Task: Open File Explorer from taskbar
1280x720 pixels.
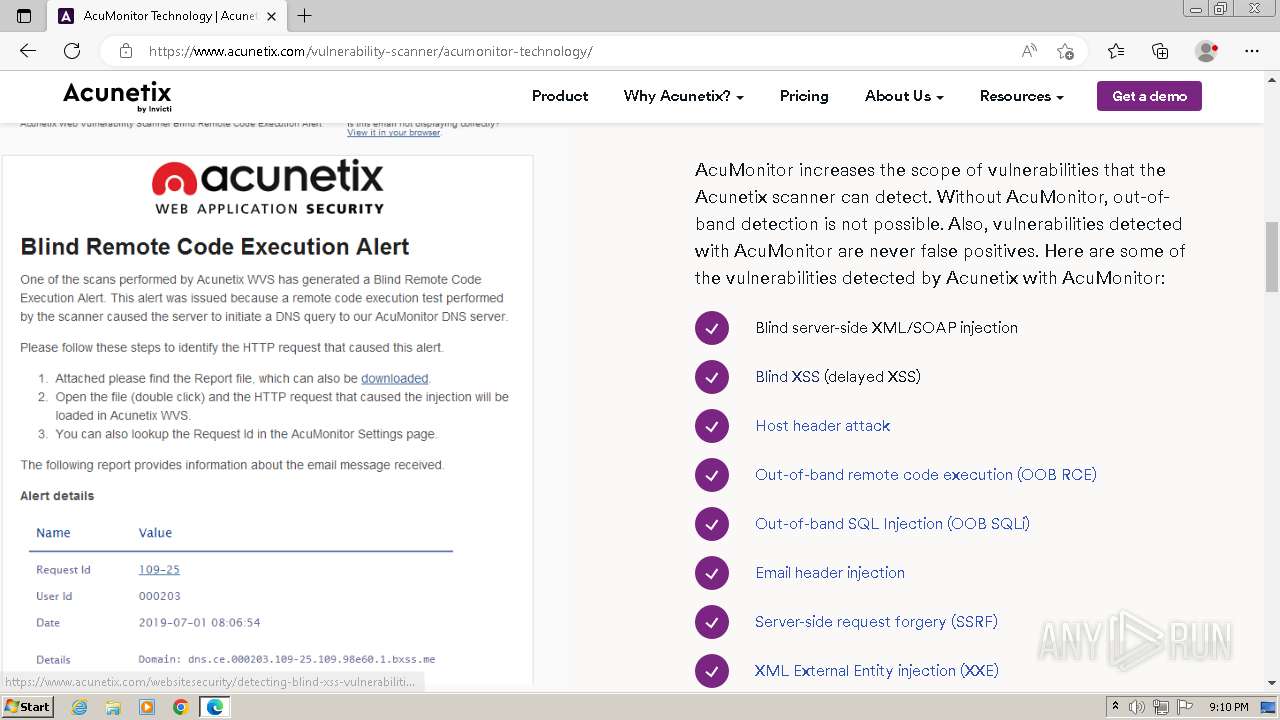Action: [113, 707]
